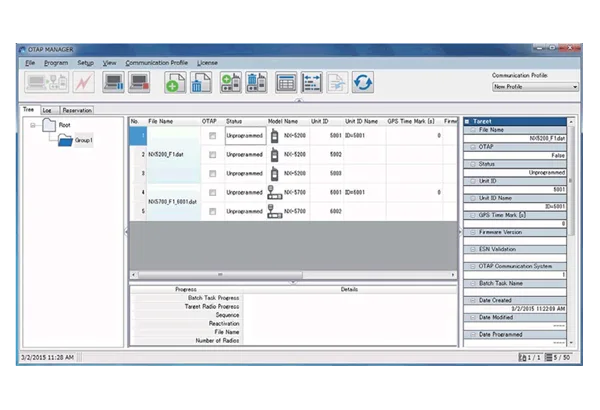Collapse the OTAP property section
Screen dimensions: 600x410
pos(473,147)
